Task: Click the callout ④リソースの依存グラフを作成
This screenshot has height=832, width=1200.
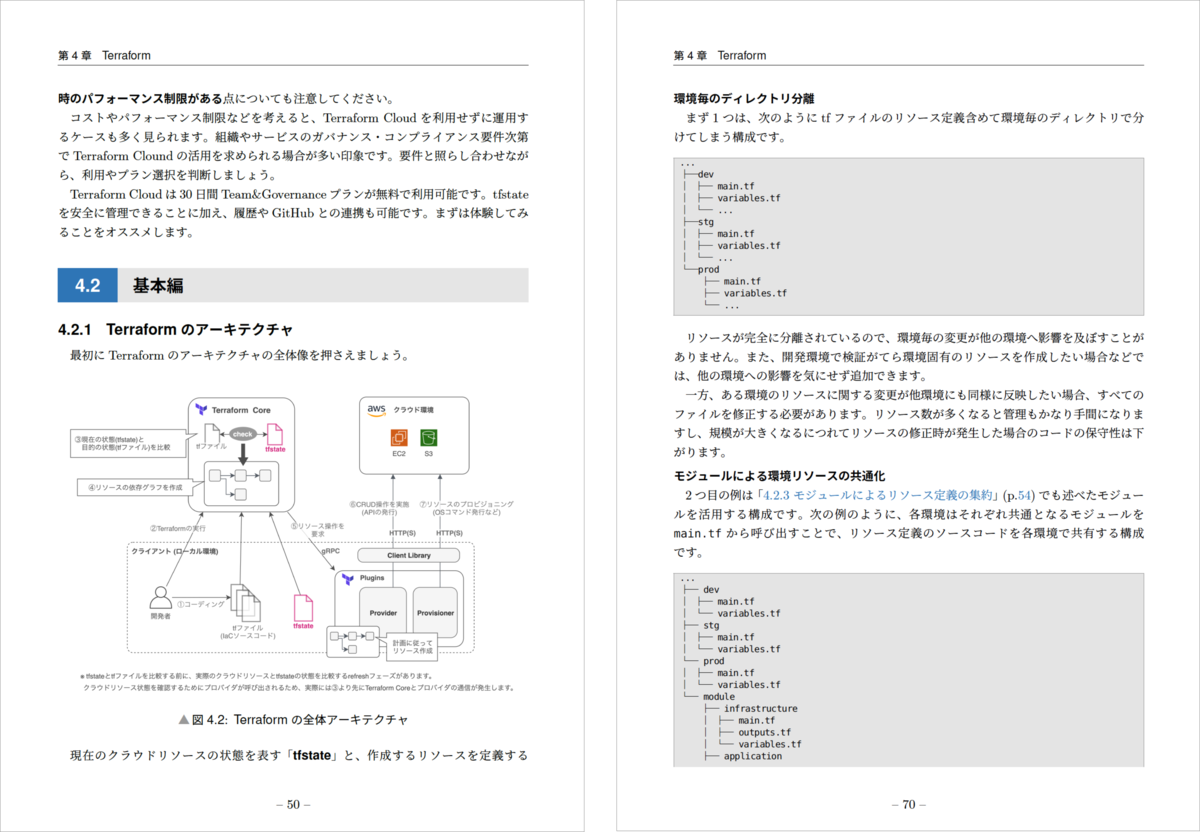Action: [x=138, y=487]
